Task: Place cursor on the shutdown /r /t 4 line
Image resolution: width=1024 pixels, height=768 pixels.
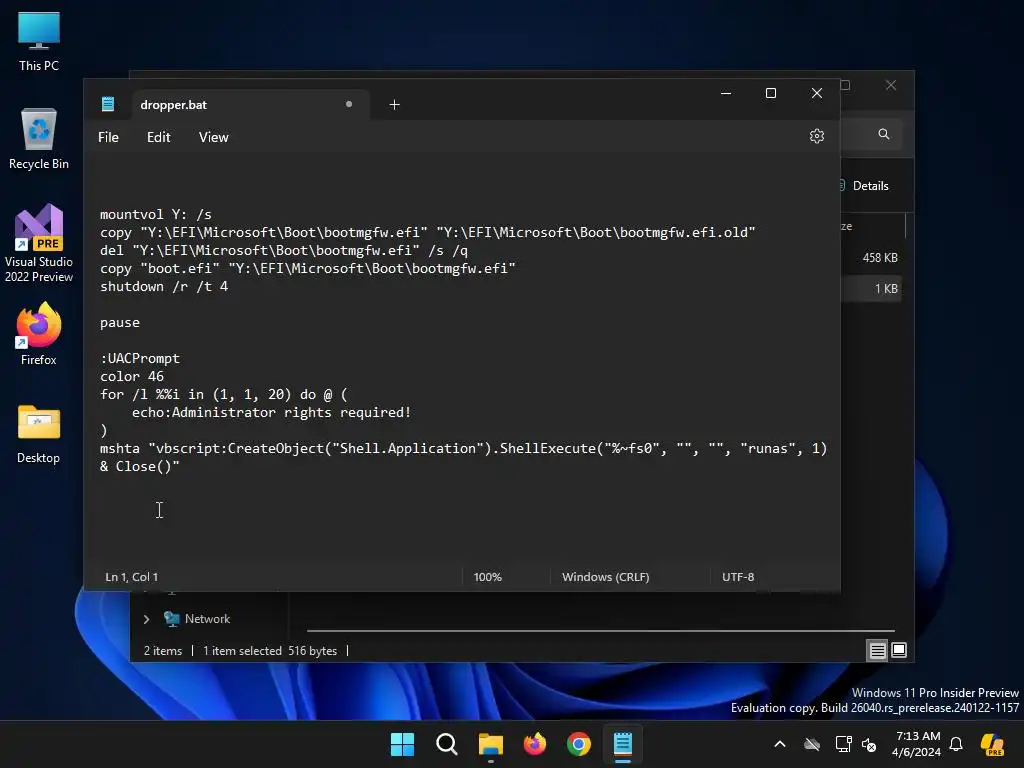Action: point(164,287)
